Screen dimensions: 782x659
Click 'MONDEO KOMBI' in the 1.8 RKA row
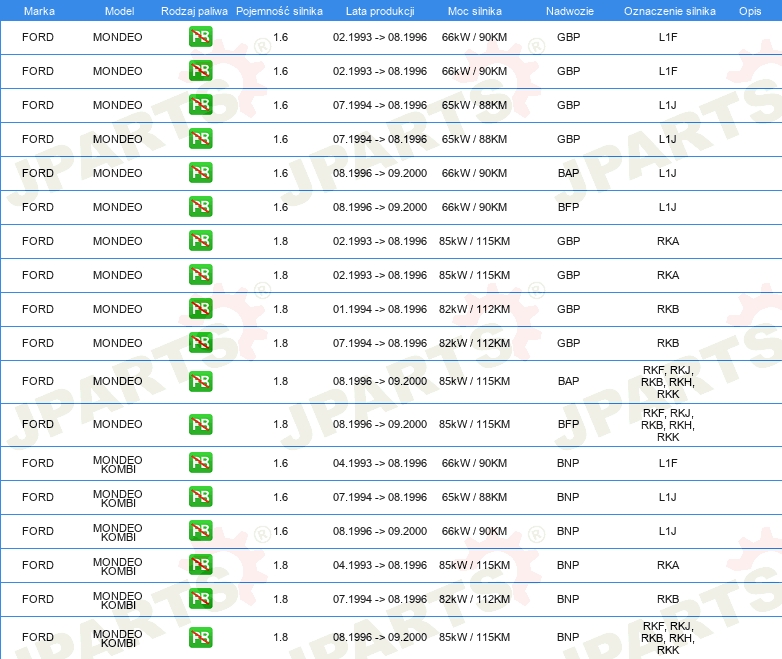pyautogui.click(x=118, y=566)
